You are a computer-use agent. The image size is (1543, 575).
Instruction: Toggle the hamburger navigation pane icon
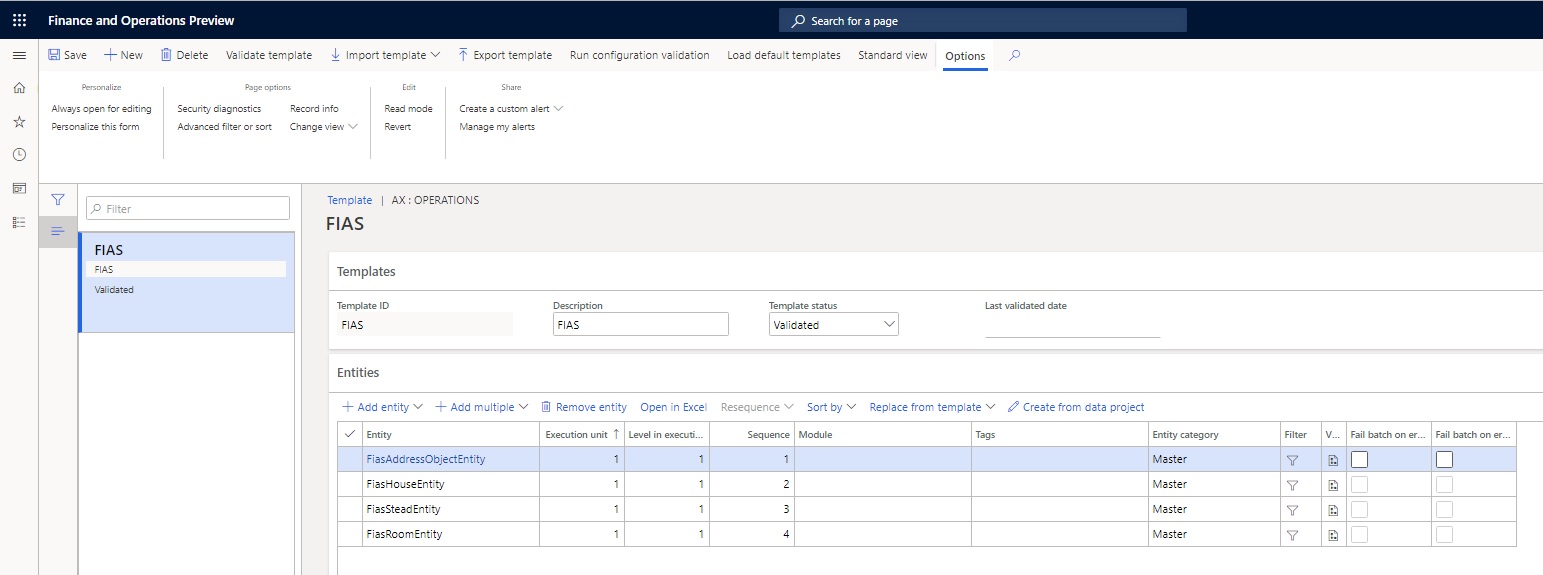pos(19,55)
